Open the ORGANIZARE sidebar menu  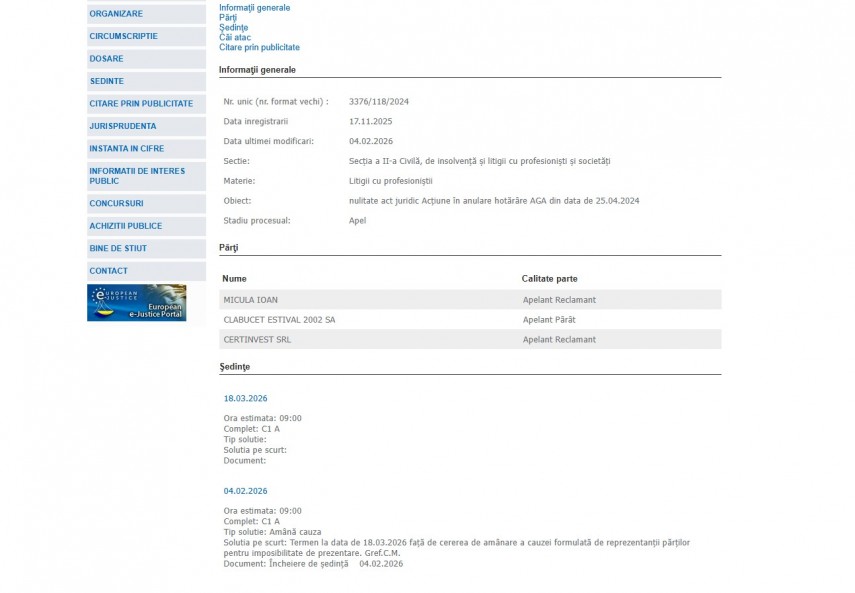pyautogui.click(x=116, y=14)
